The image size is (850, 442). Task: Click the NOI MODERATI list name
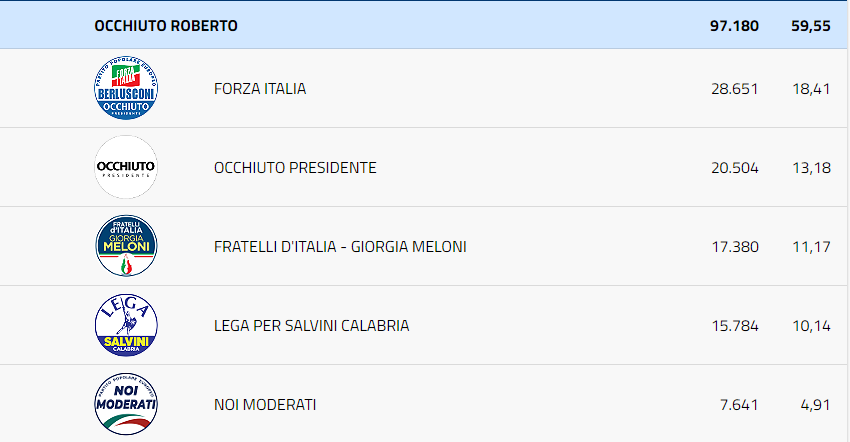[x=265, y=404]
